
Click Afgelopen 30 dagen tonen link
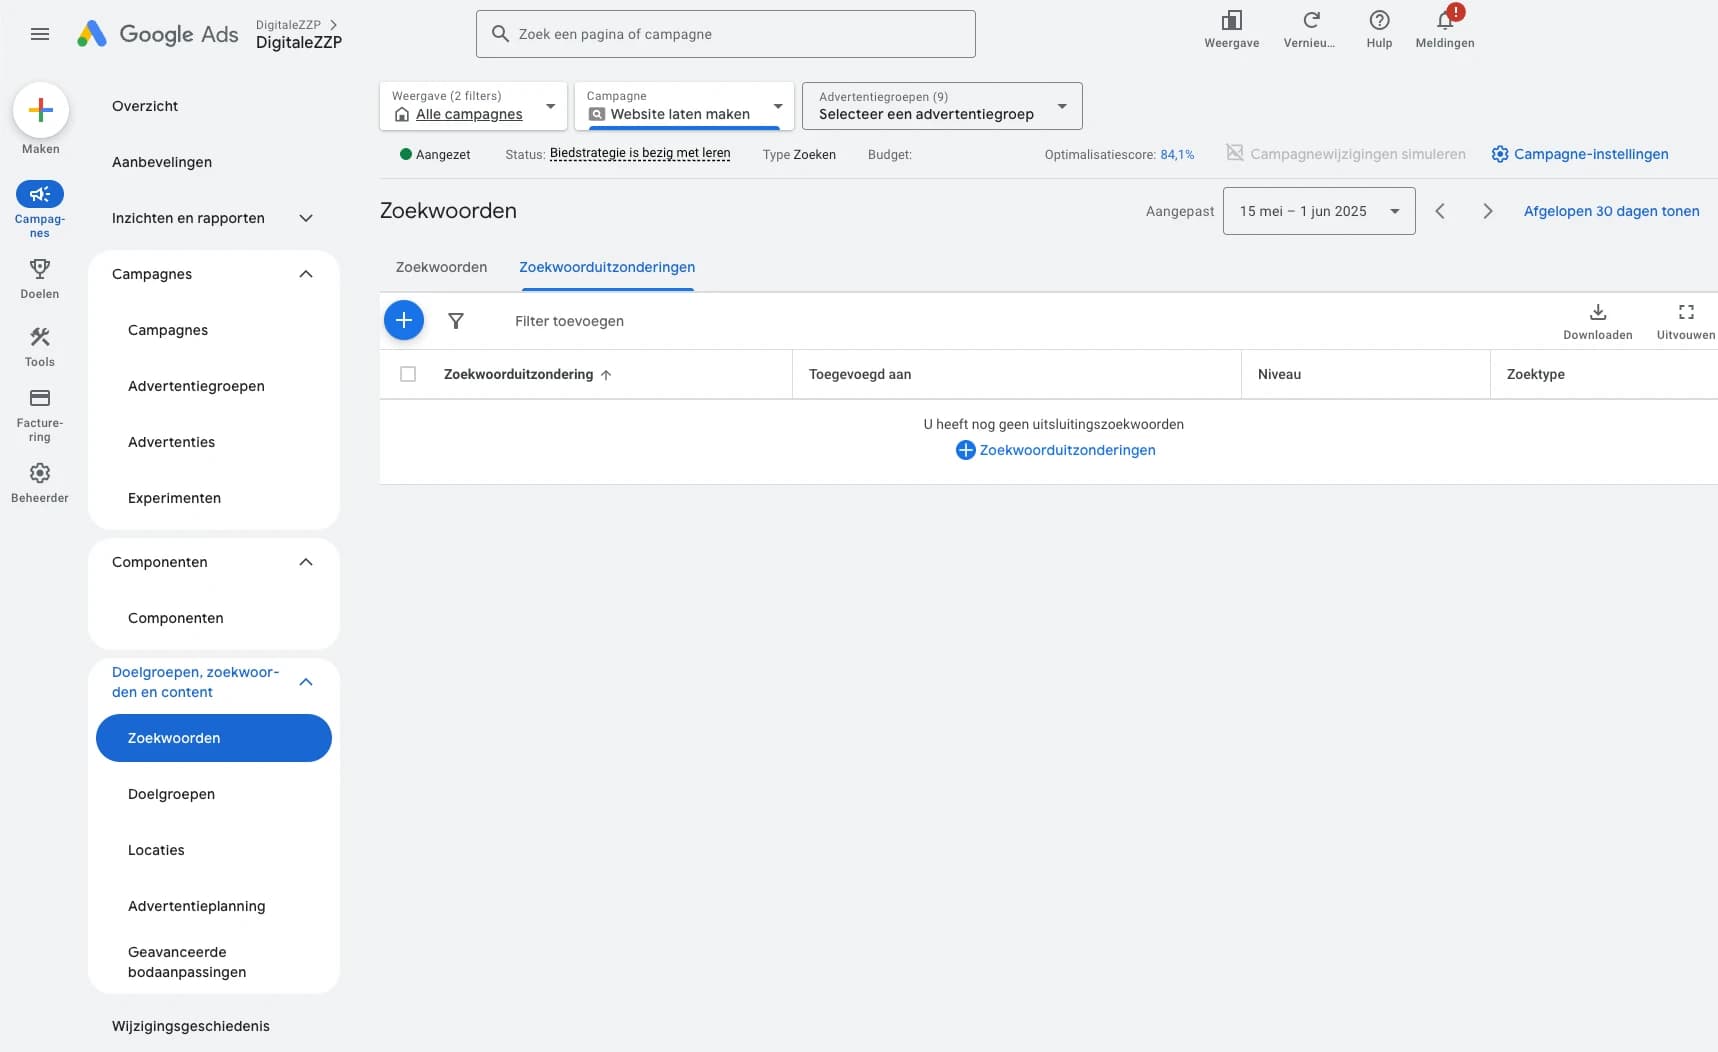(x=1612, y=211)
